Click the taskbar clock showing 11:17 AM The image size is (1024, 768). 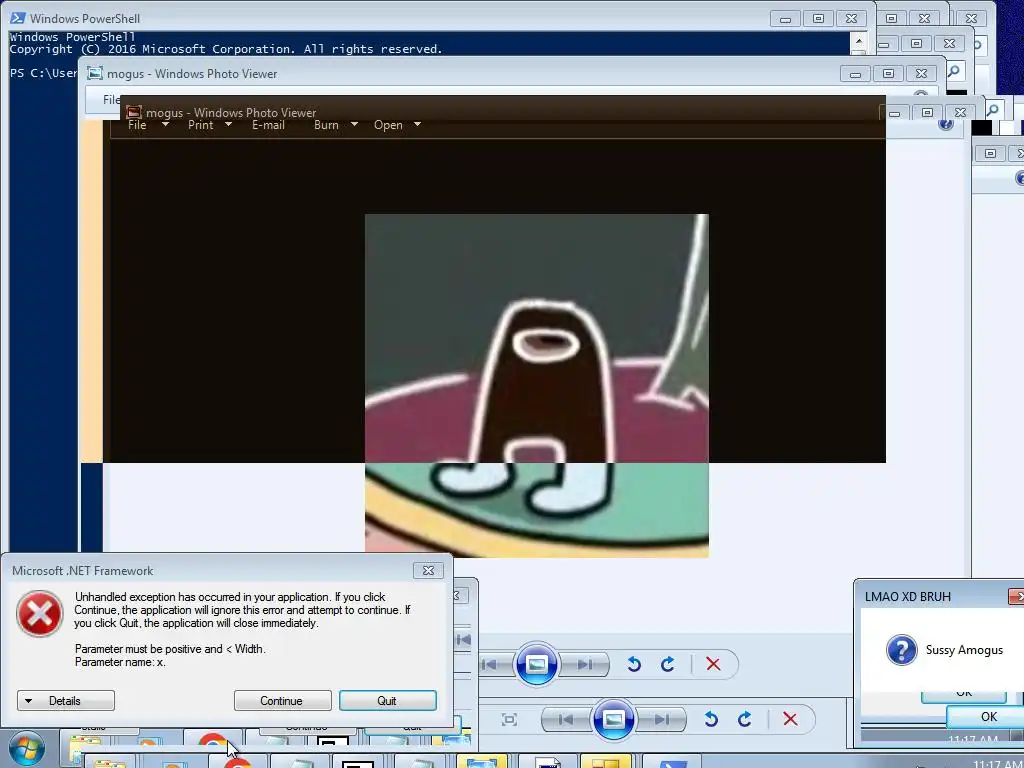pos(997,763)
